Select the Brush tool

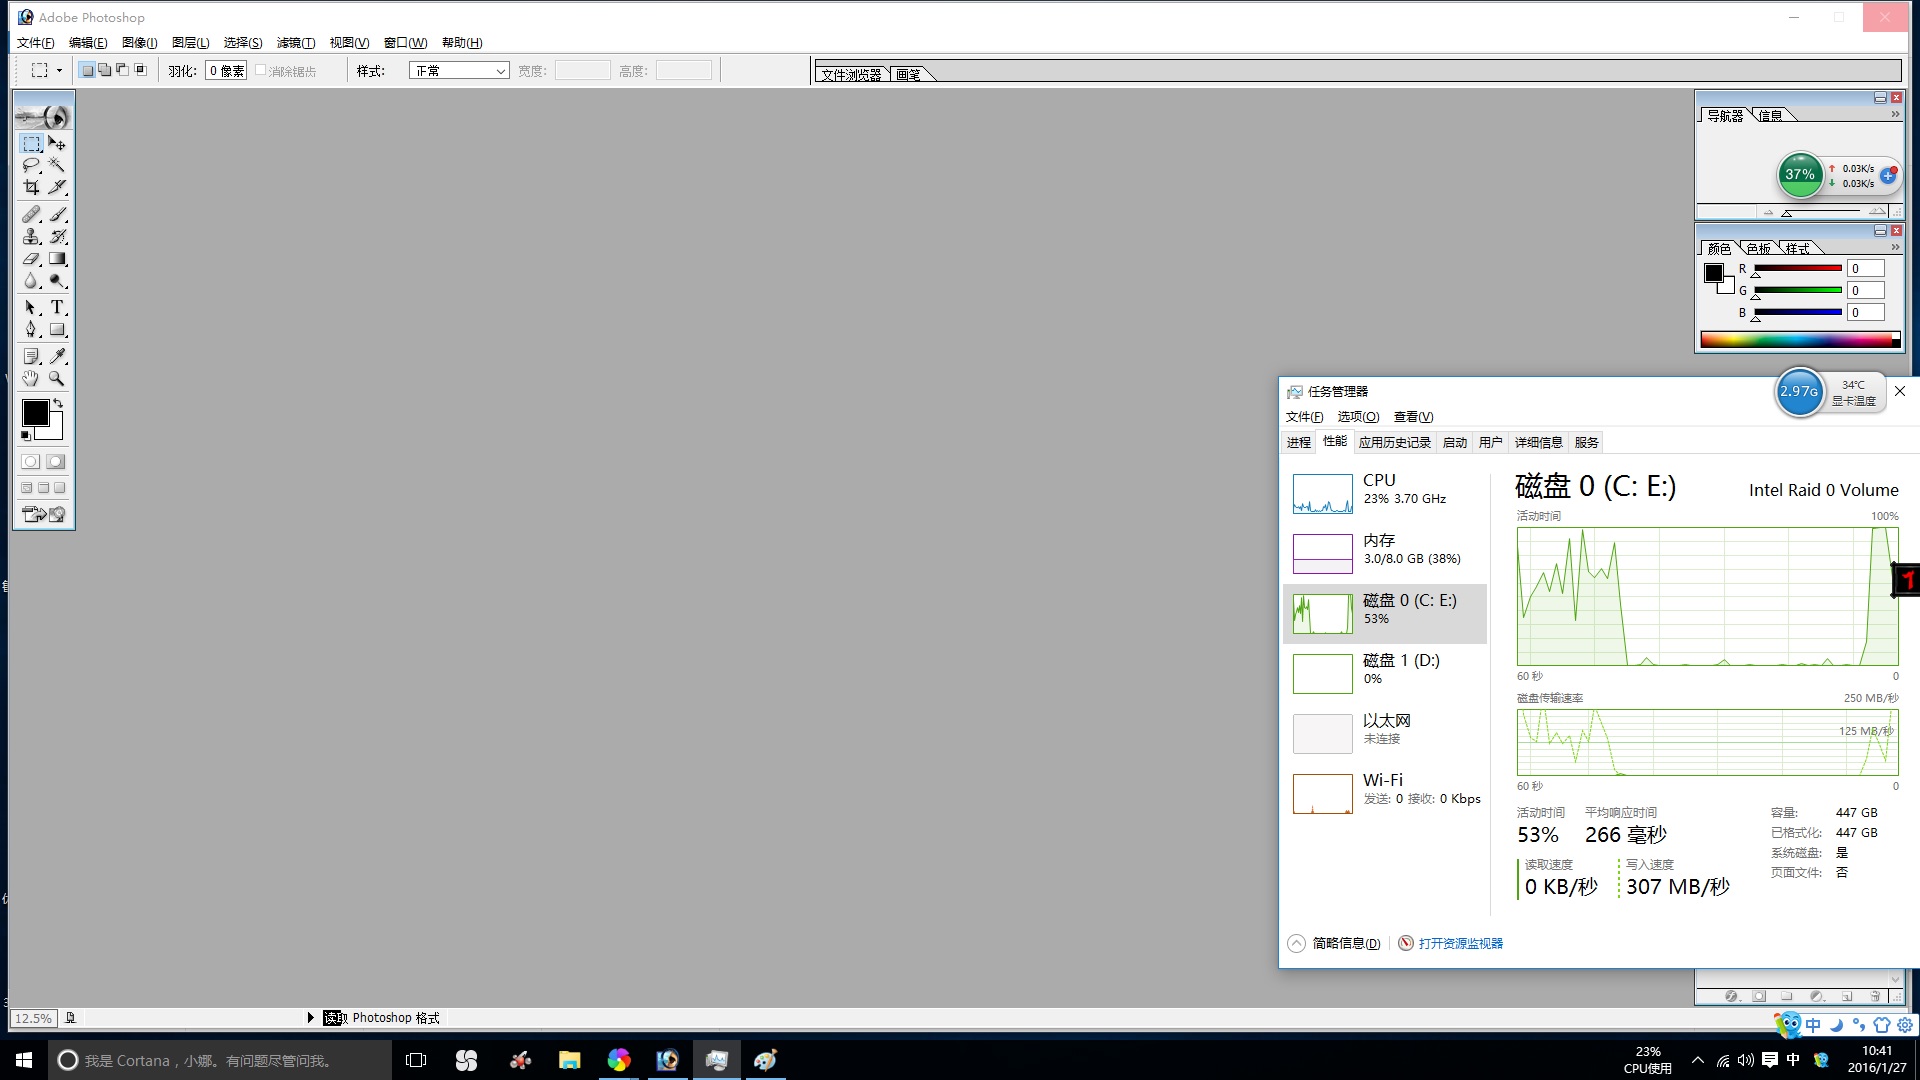click(57, 214)
